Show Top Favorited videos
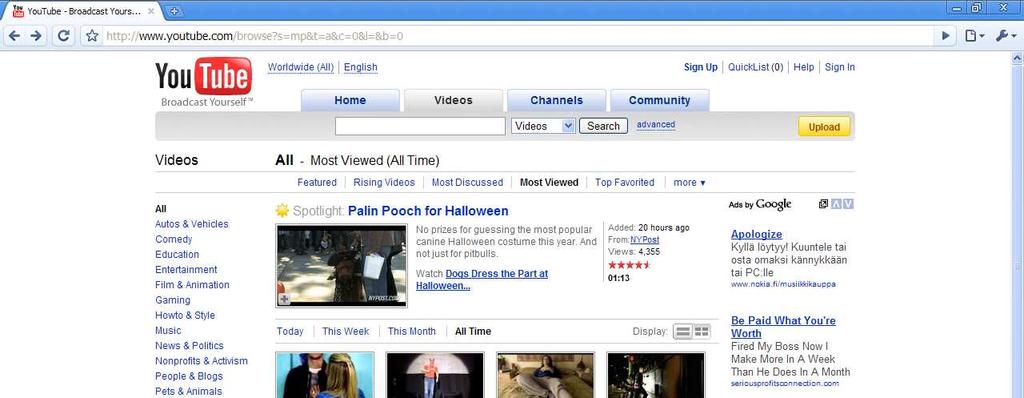The height and width of the screenshot is (398, 1024). coord(624,182)
